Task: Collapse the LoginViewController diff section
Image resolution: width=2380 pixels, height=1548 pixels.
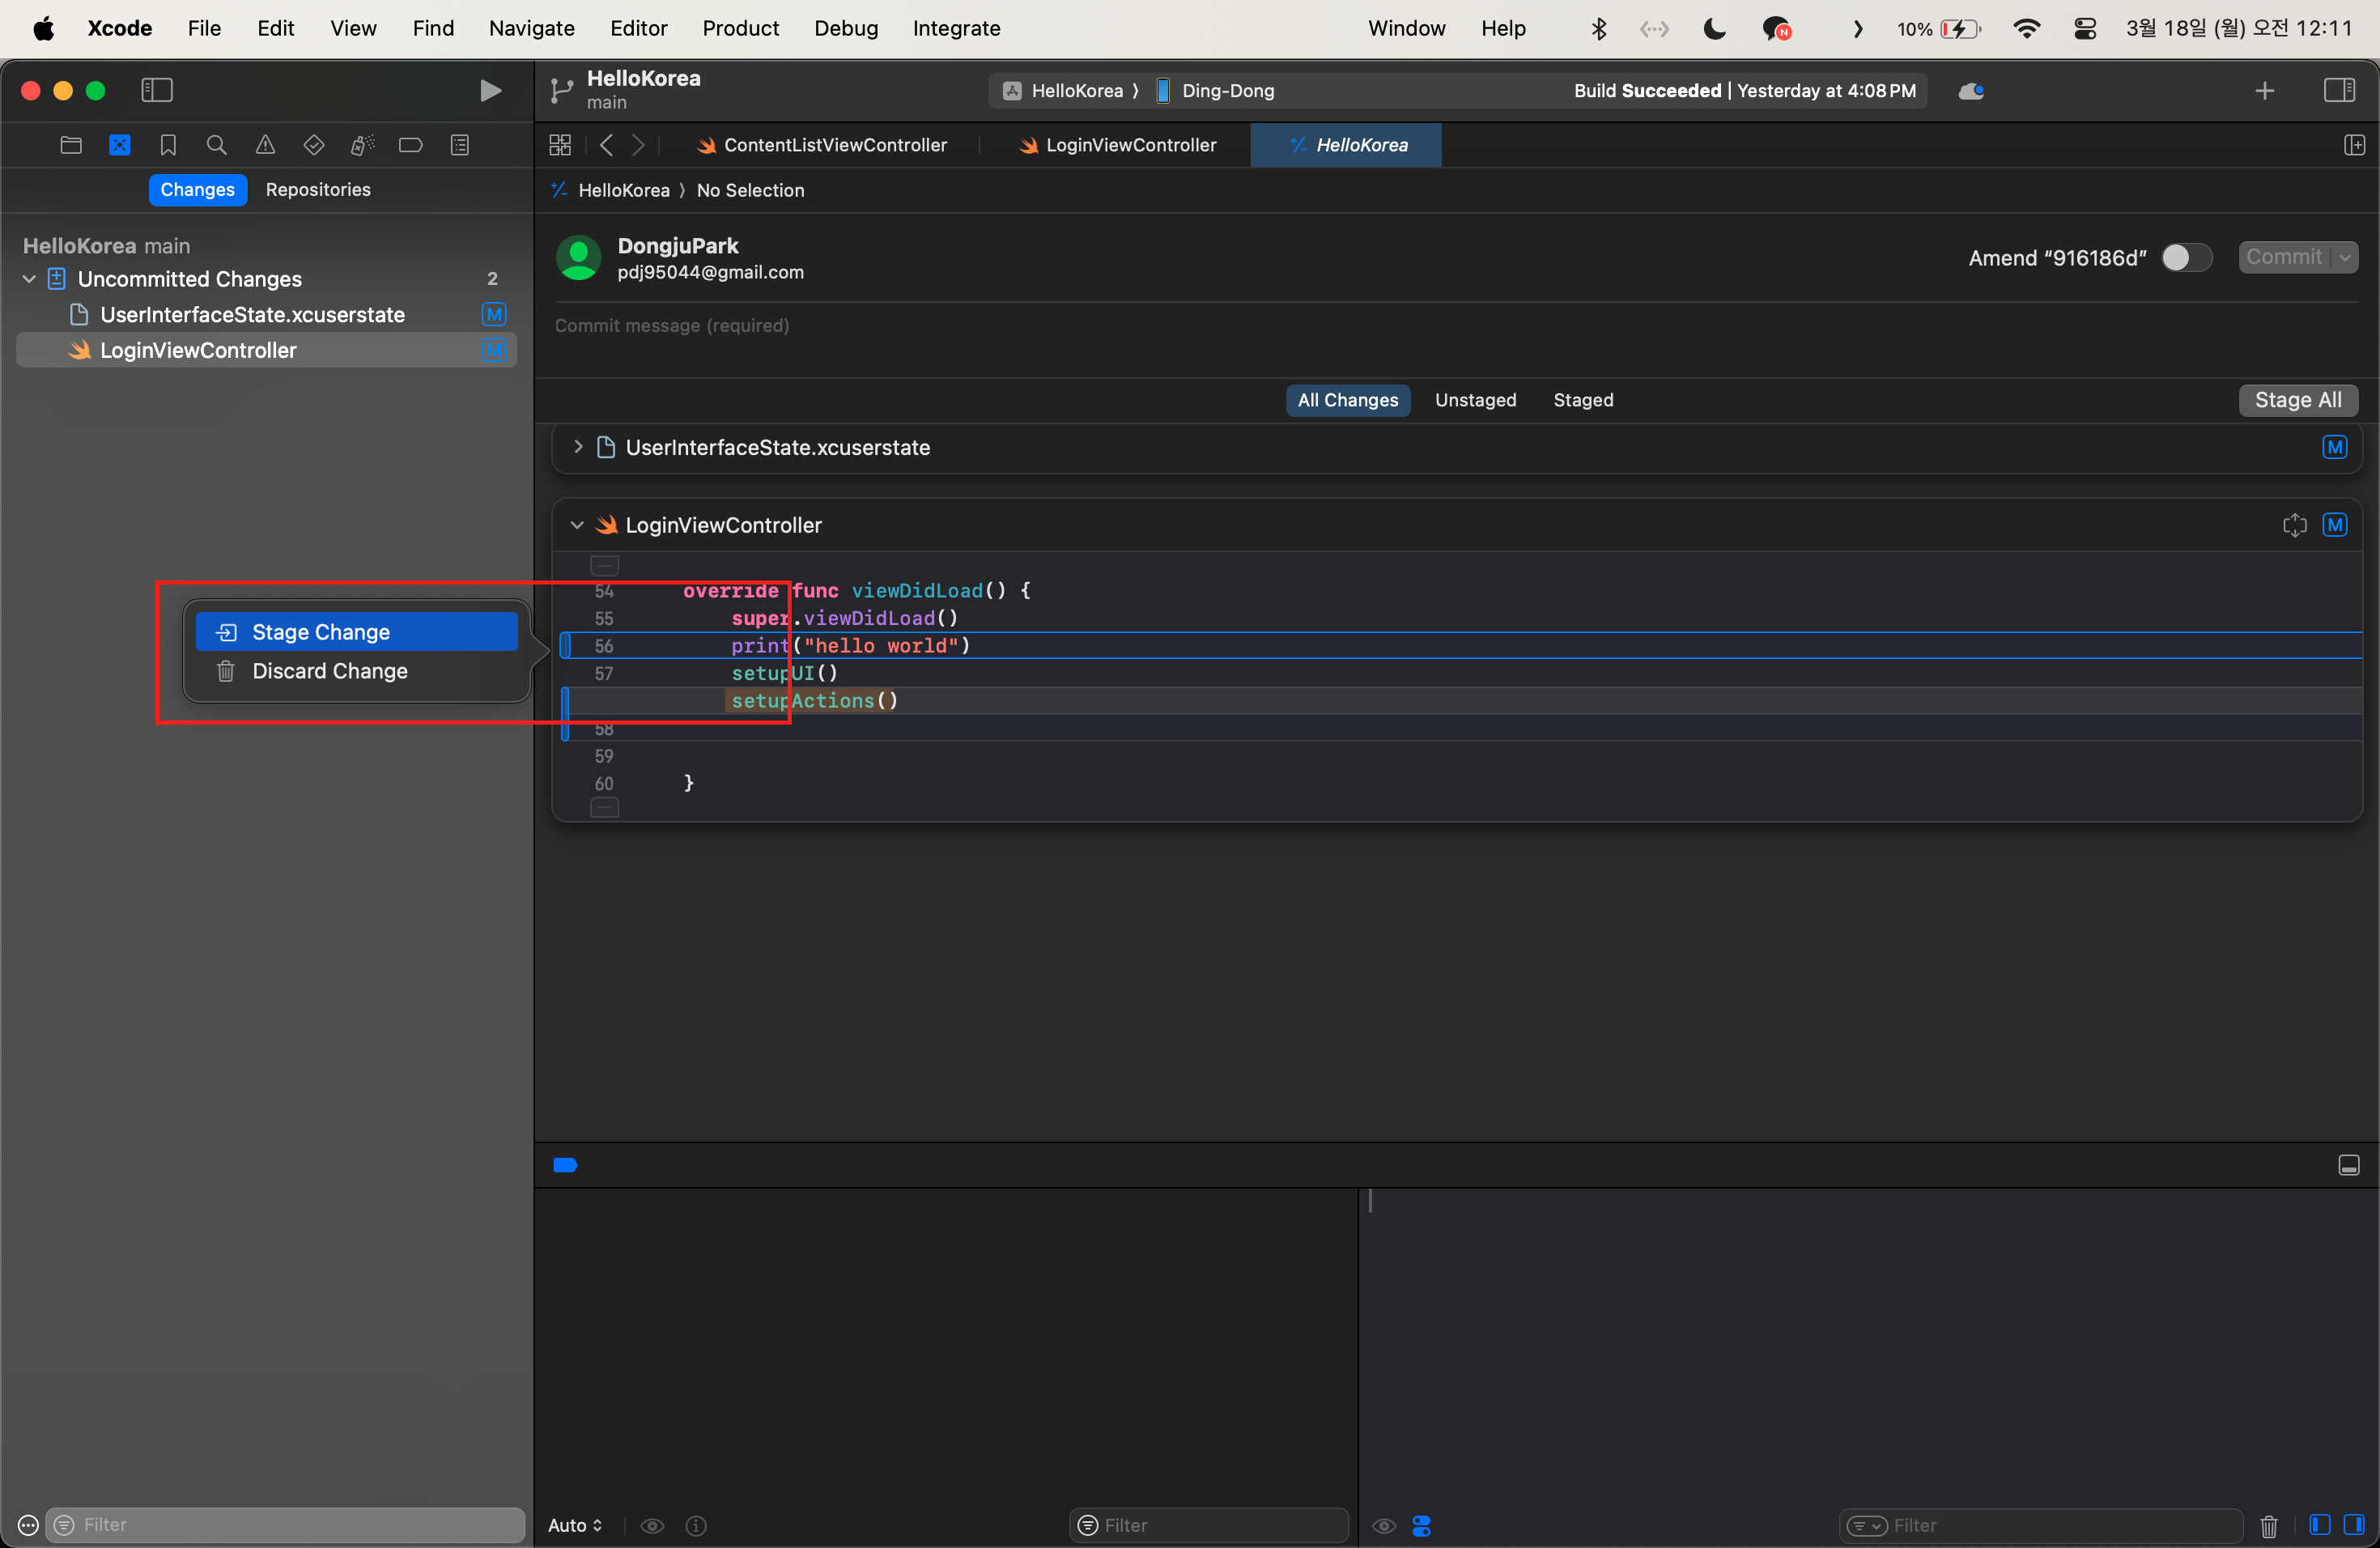Action: point(577,525)
